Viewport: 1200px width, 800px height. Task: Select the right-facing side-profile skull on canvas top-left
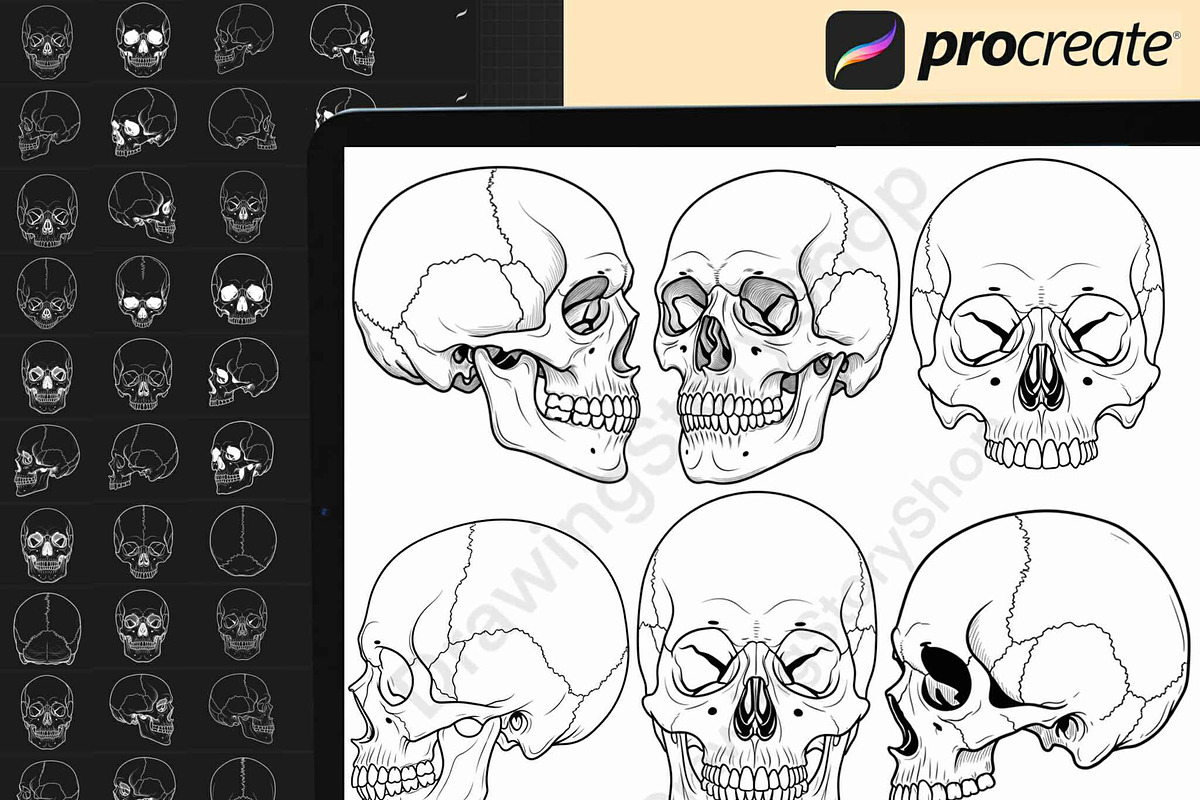point(498,324)
